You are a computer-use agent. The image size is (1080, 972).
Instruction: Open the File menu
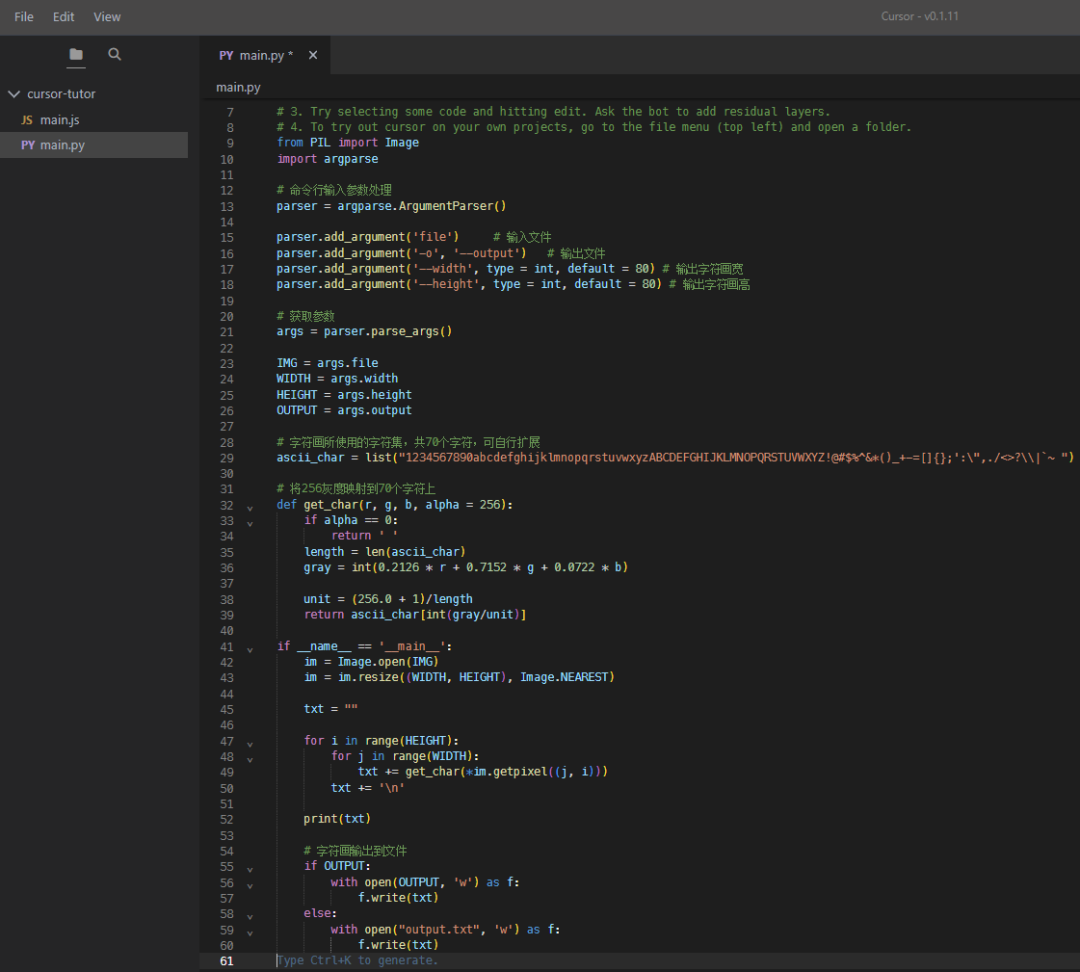[23, 17]
